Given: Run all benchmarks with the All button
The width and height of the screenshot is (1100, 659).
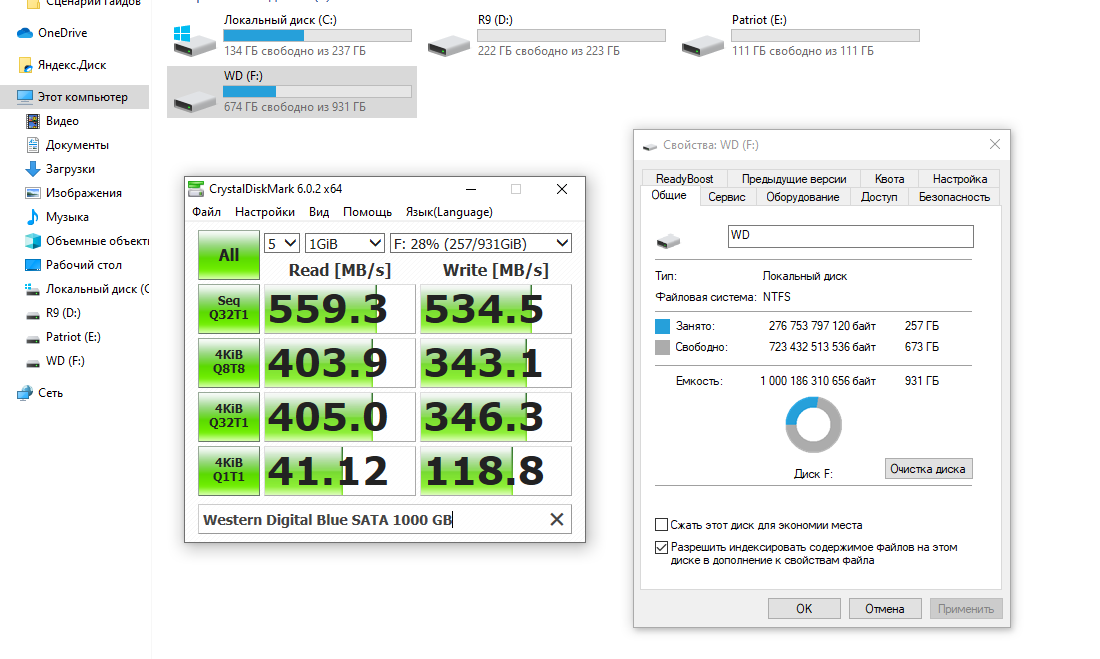Looking at the screenshot, I should [229, 255].
